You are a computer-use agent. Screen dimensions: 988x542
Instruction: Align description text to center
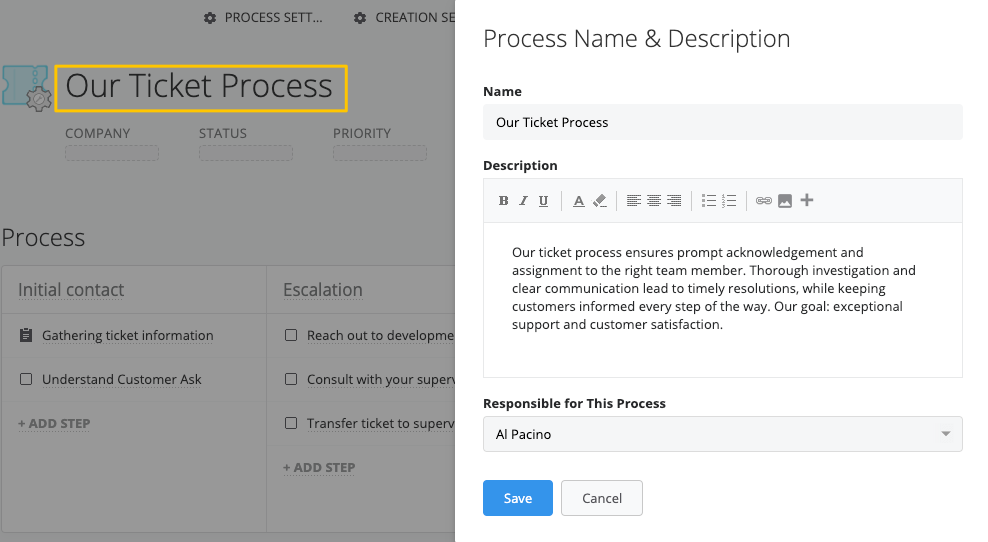pyautogui.click(x=654, y=201)
